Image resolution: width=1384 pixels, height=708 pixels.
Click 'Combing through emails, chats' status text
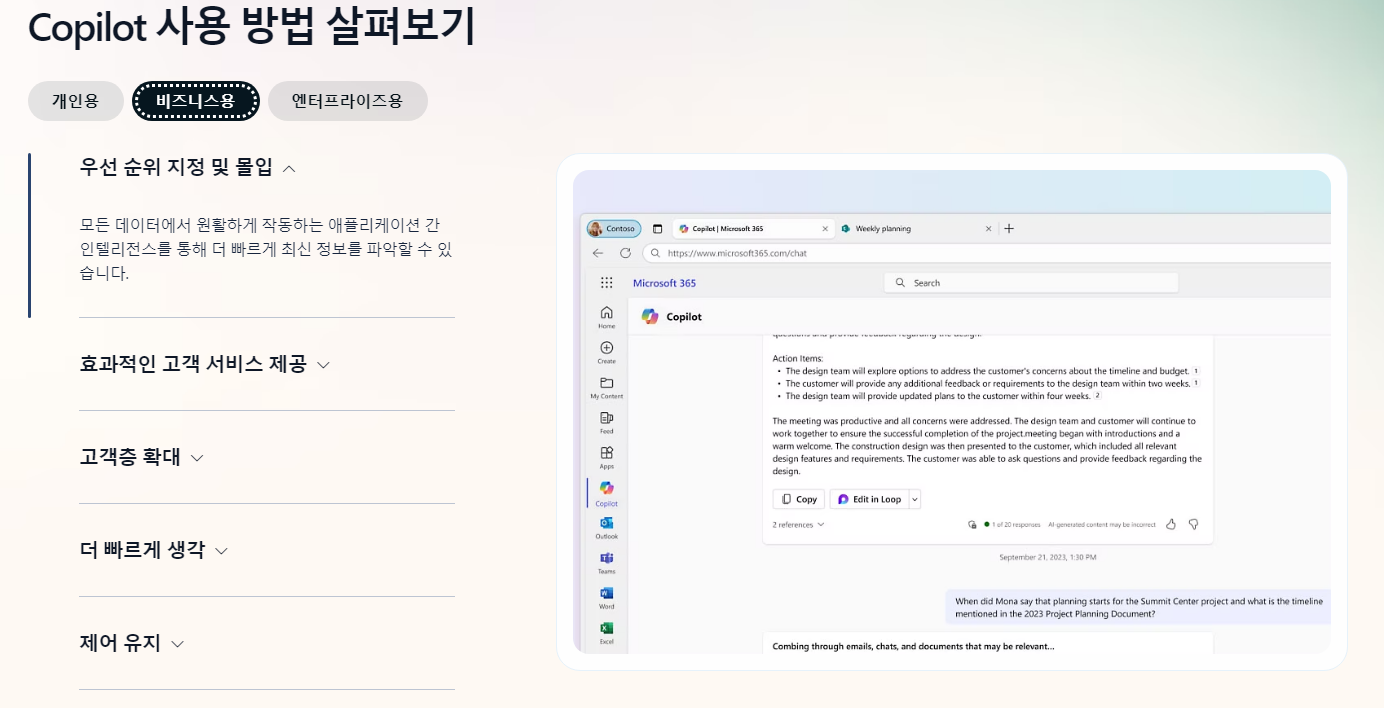pyautogui.click(x=912, y=646)
